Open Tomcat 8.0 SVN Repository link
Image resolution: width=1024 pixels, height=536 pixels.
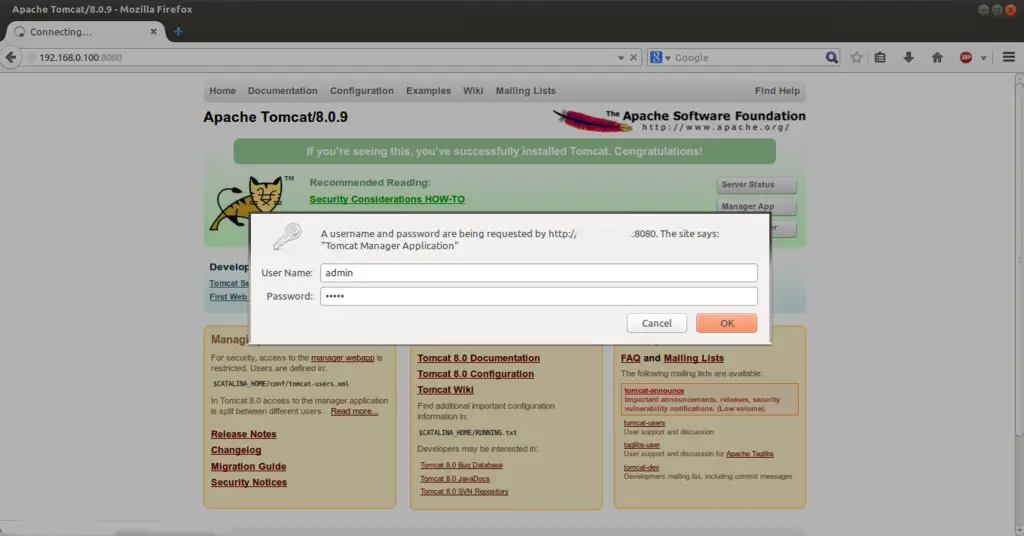coord(464,492)
